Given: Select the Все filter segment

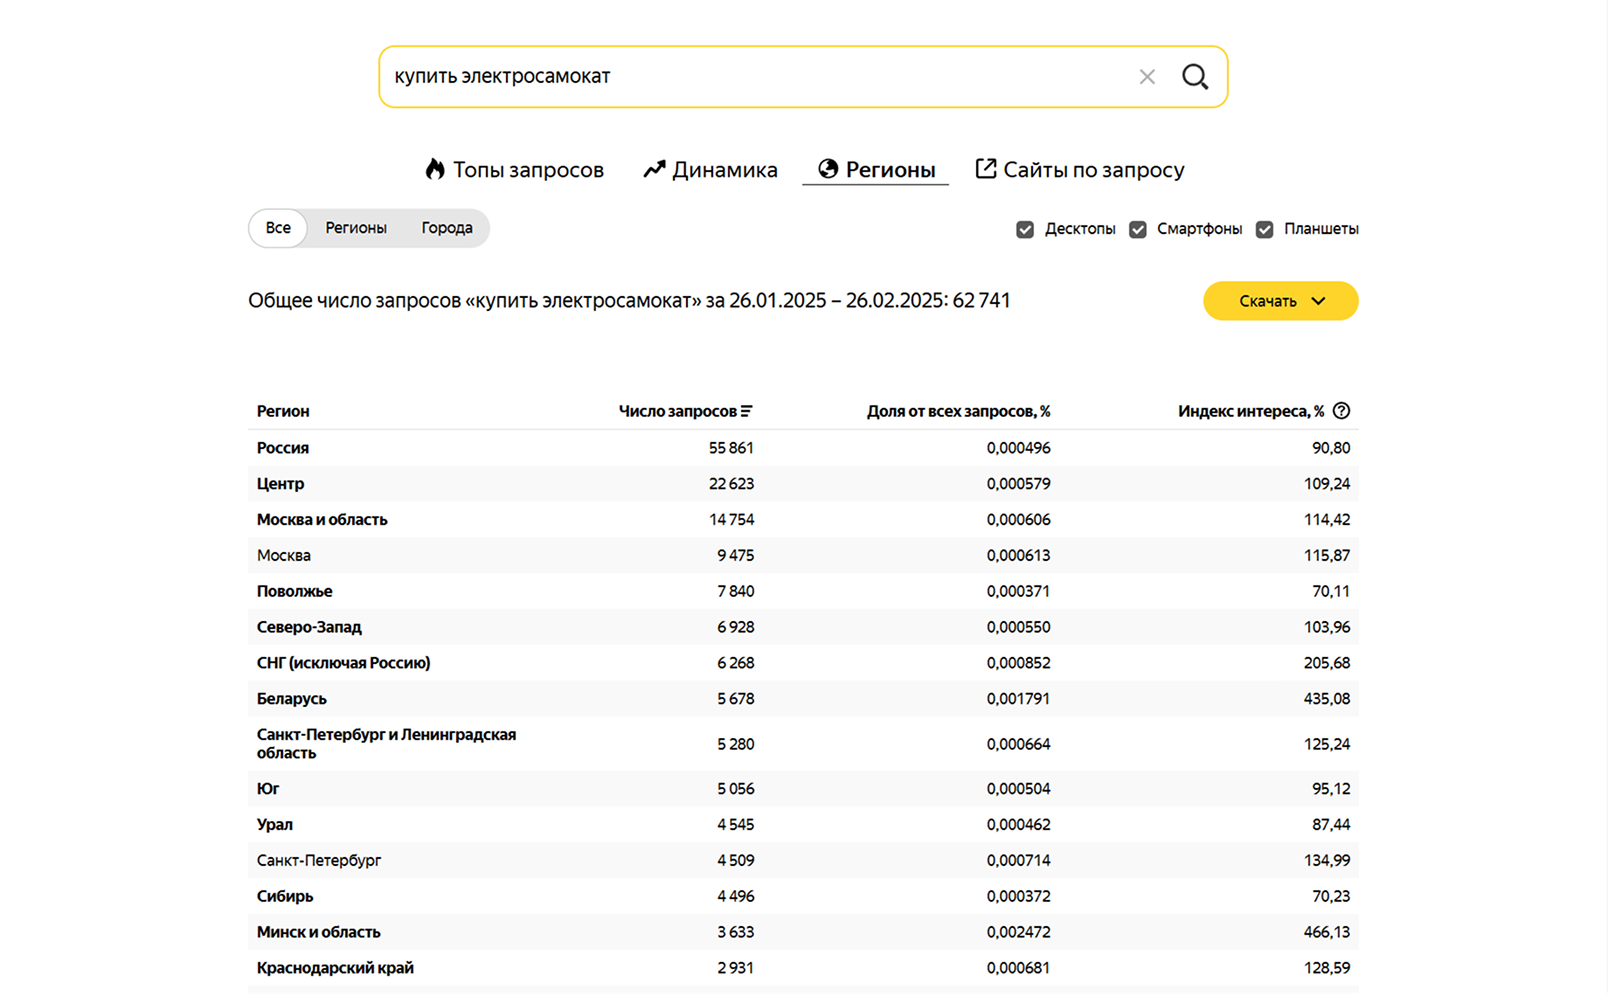Looking at the screenshot, I should point(277,228).
